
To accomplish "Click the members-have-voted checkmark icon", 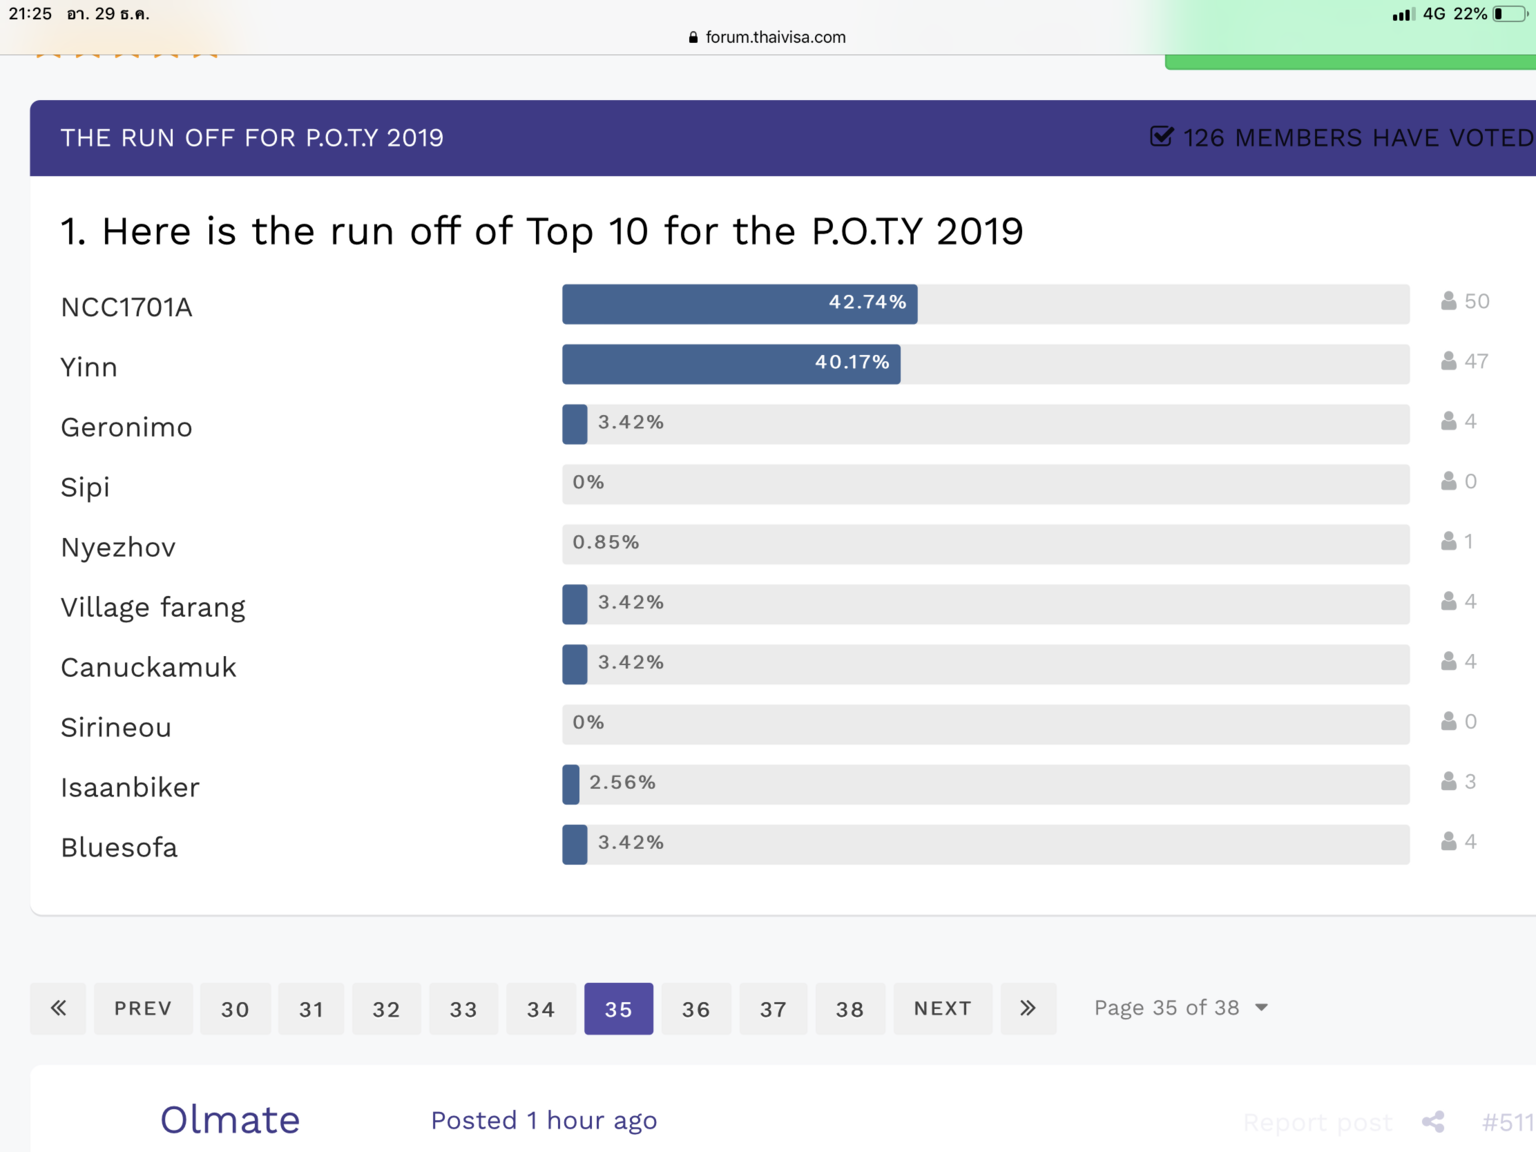I will [1161, 137].
